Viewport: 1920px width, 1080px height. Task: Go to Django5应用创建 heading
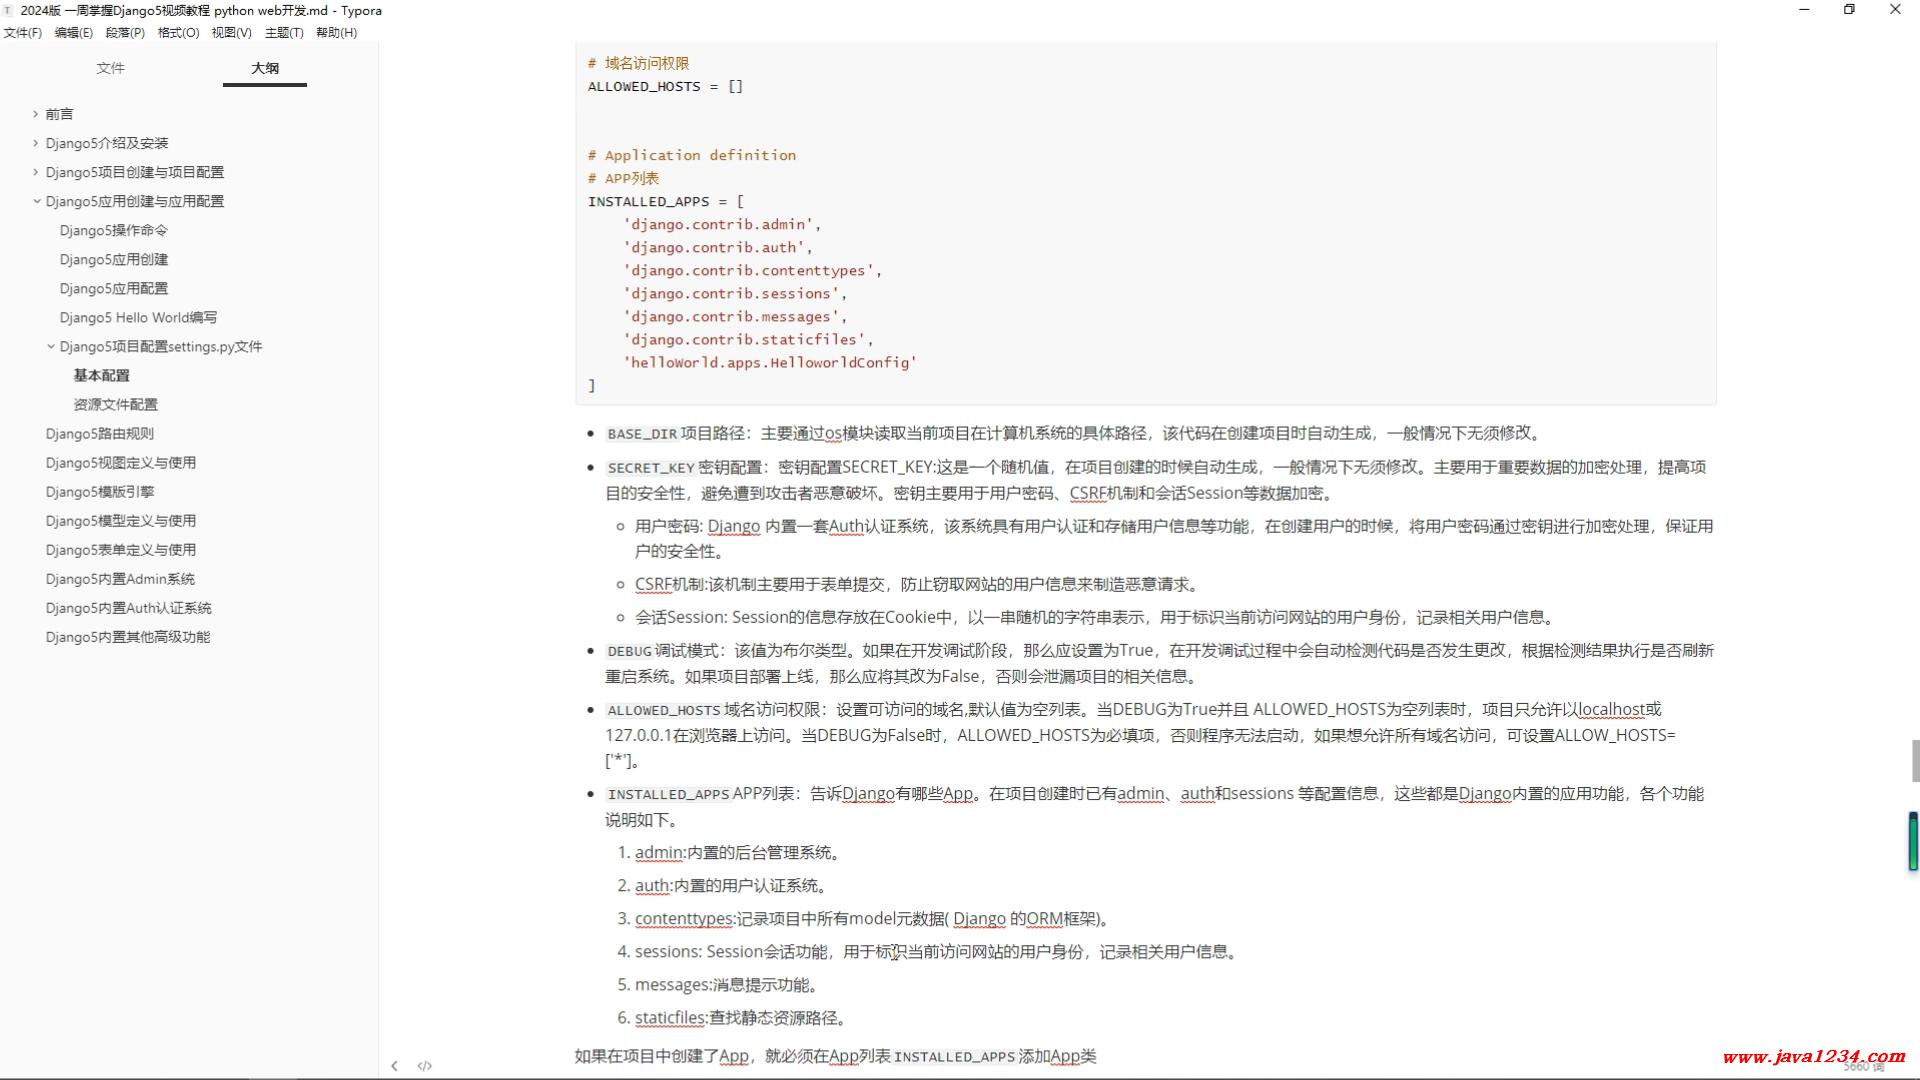click(x=113, y=259)
